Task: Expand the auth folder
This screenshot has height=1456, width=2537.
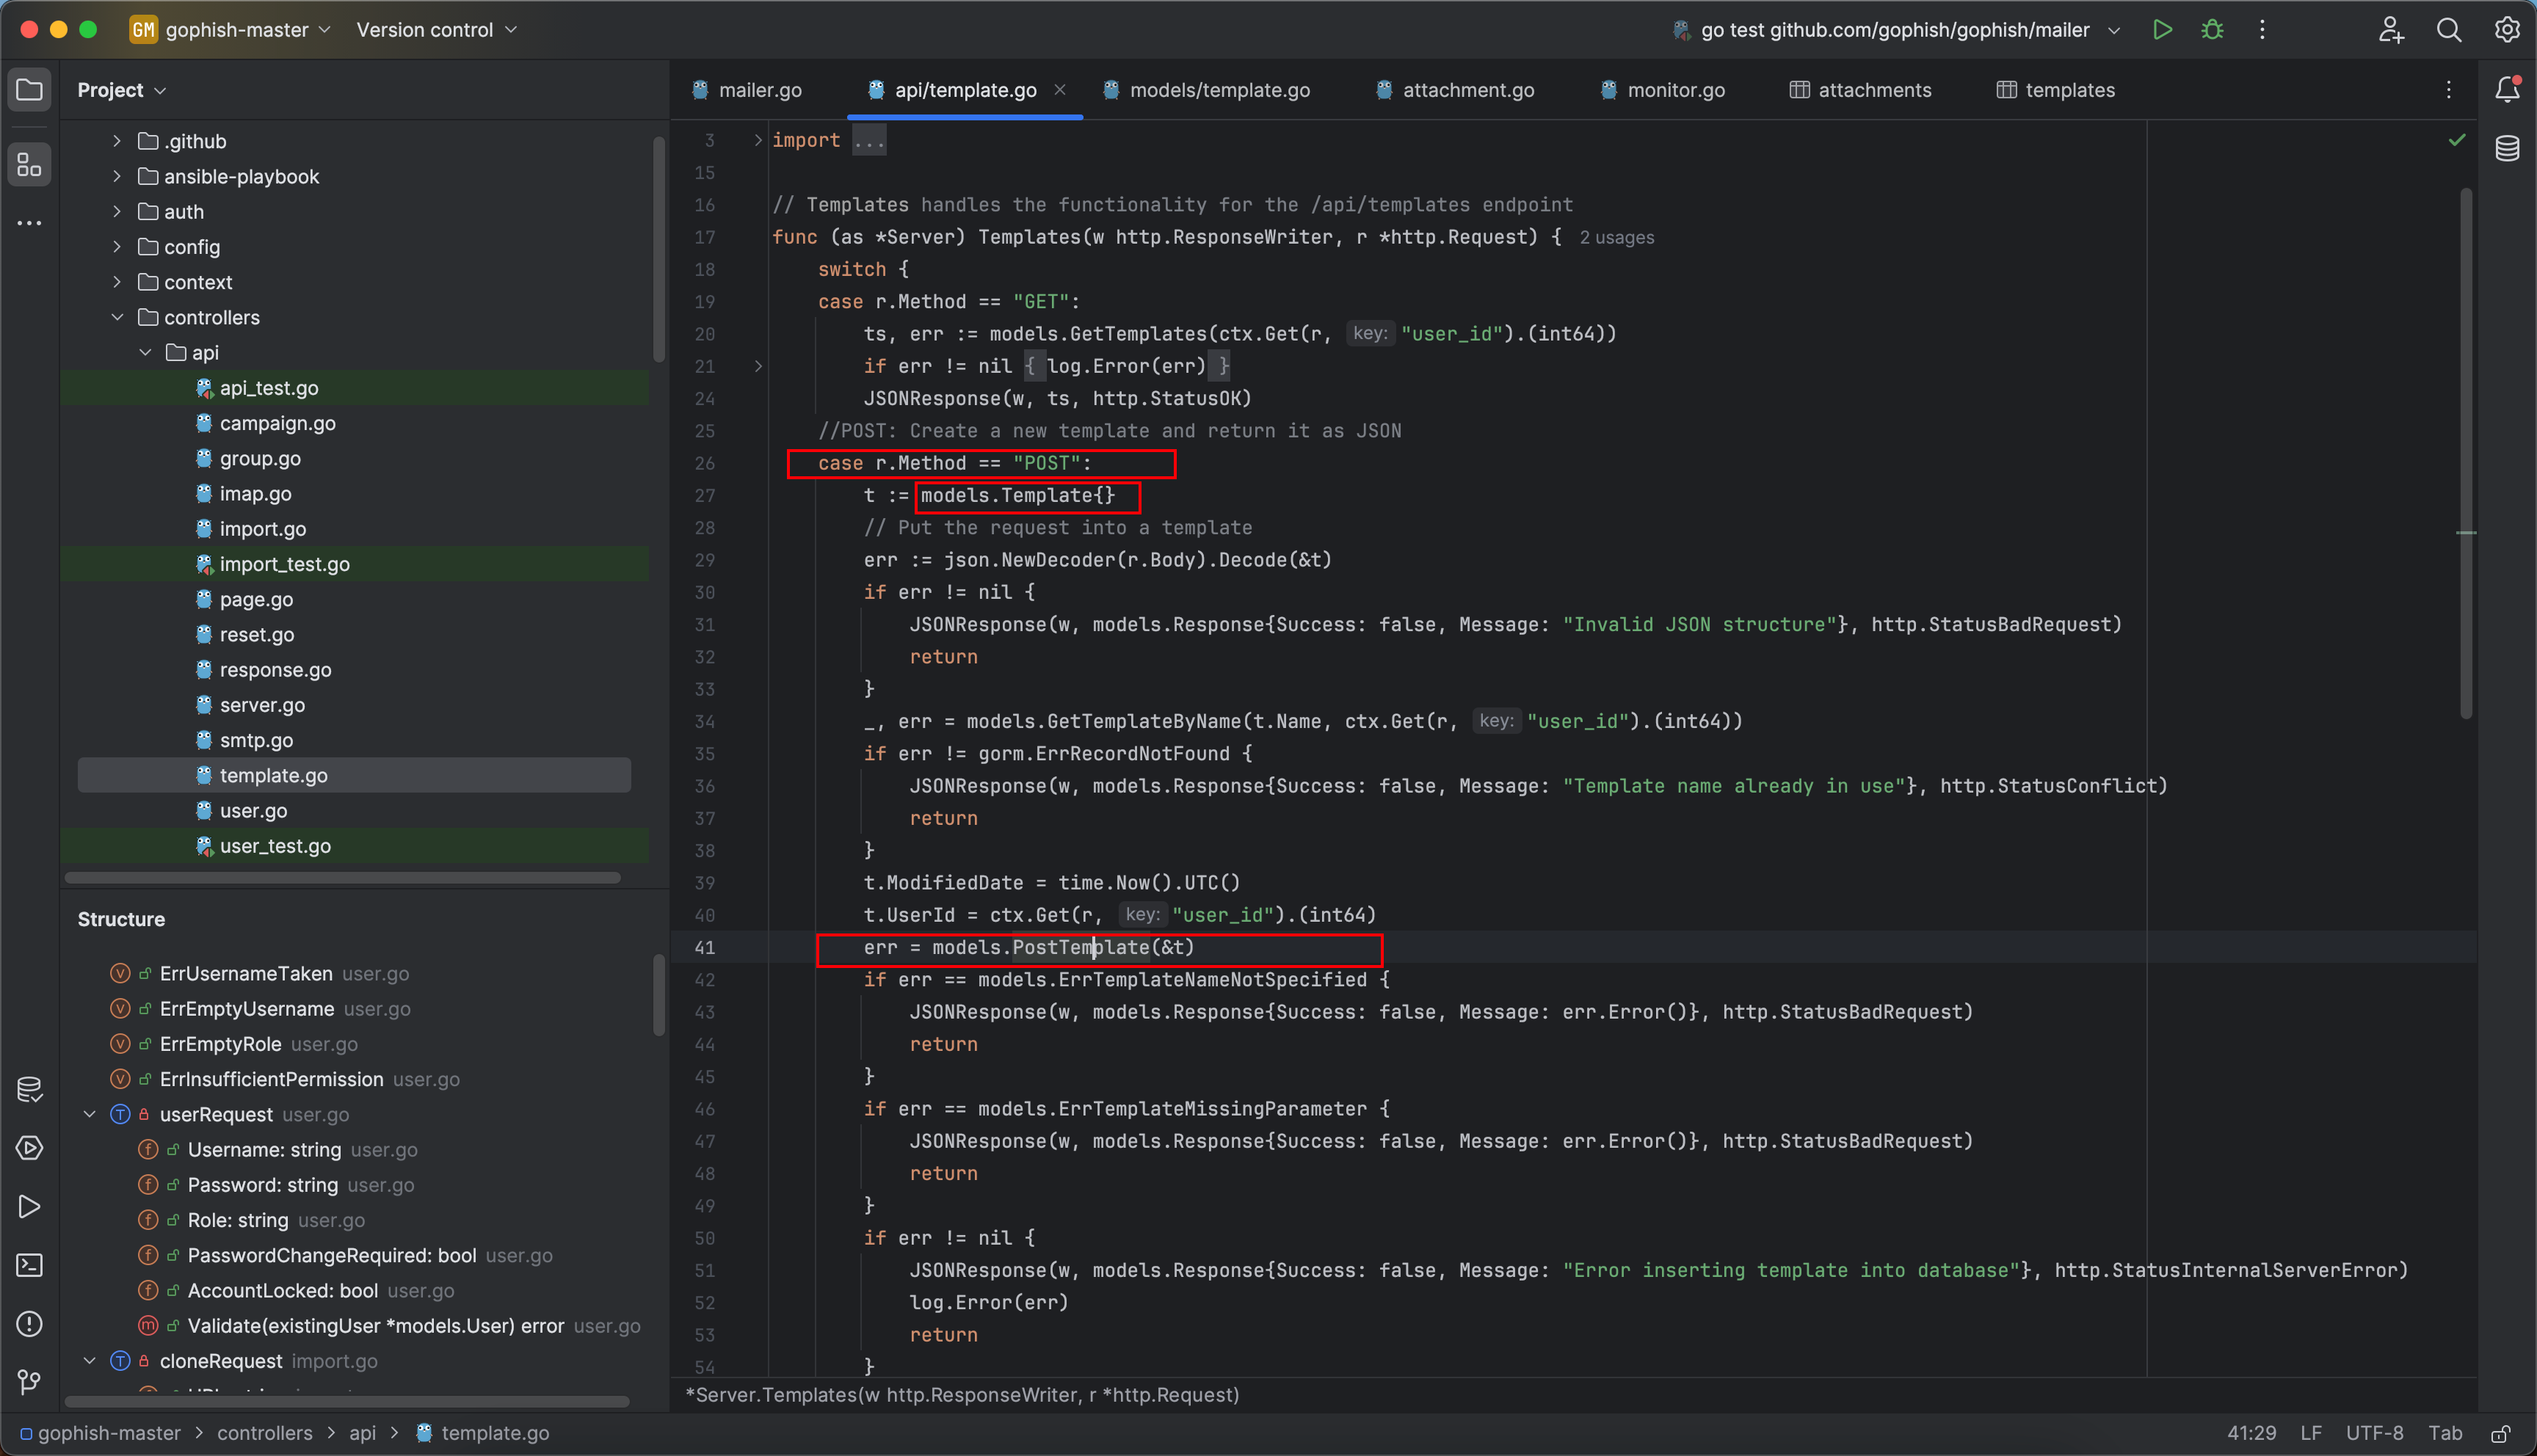Action: coord(117,212)
